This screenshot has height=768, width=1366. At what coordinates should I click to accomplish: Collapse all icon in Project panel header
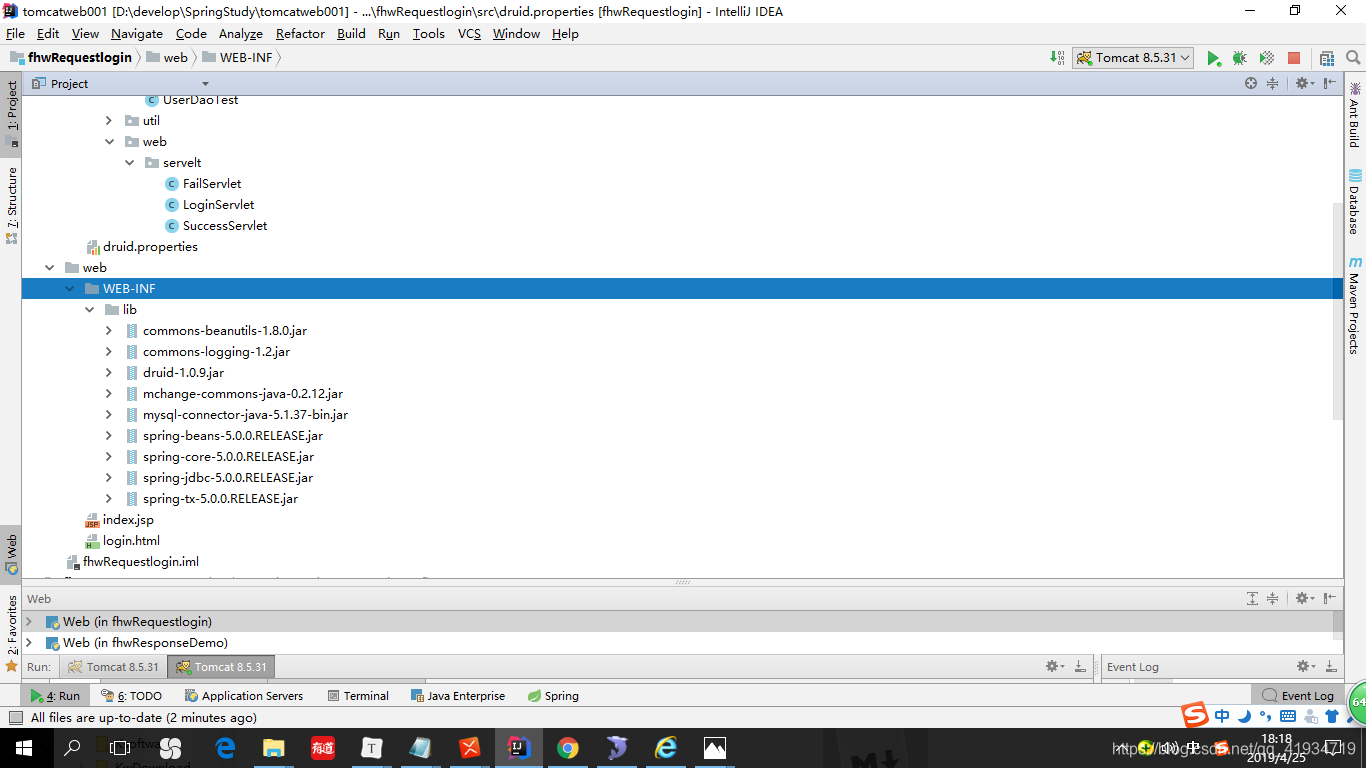click(1272, 84)
